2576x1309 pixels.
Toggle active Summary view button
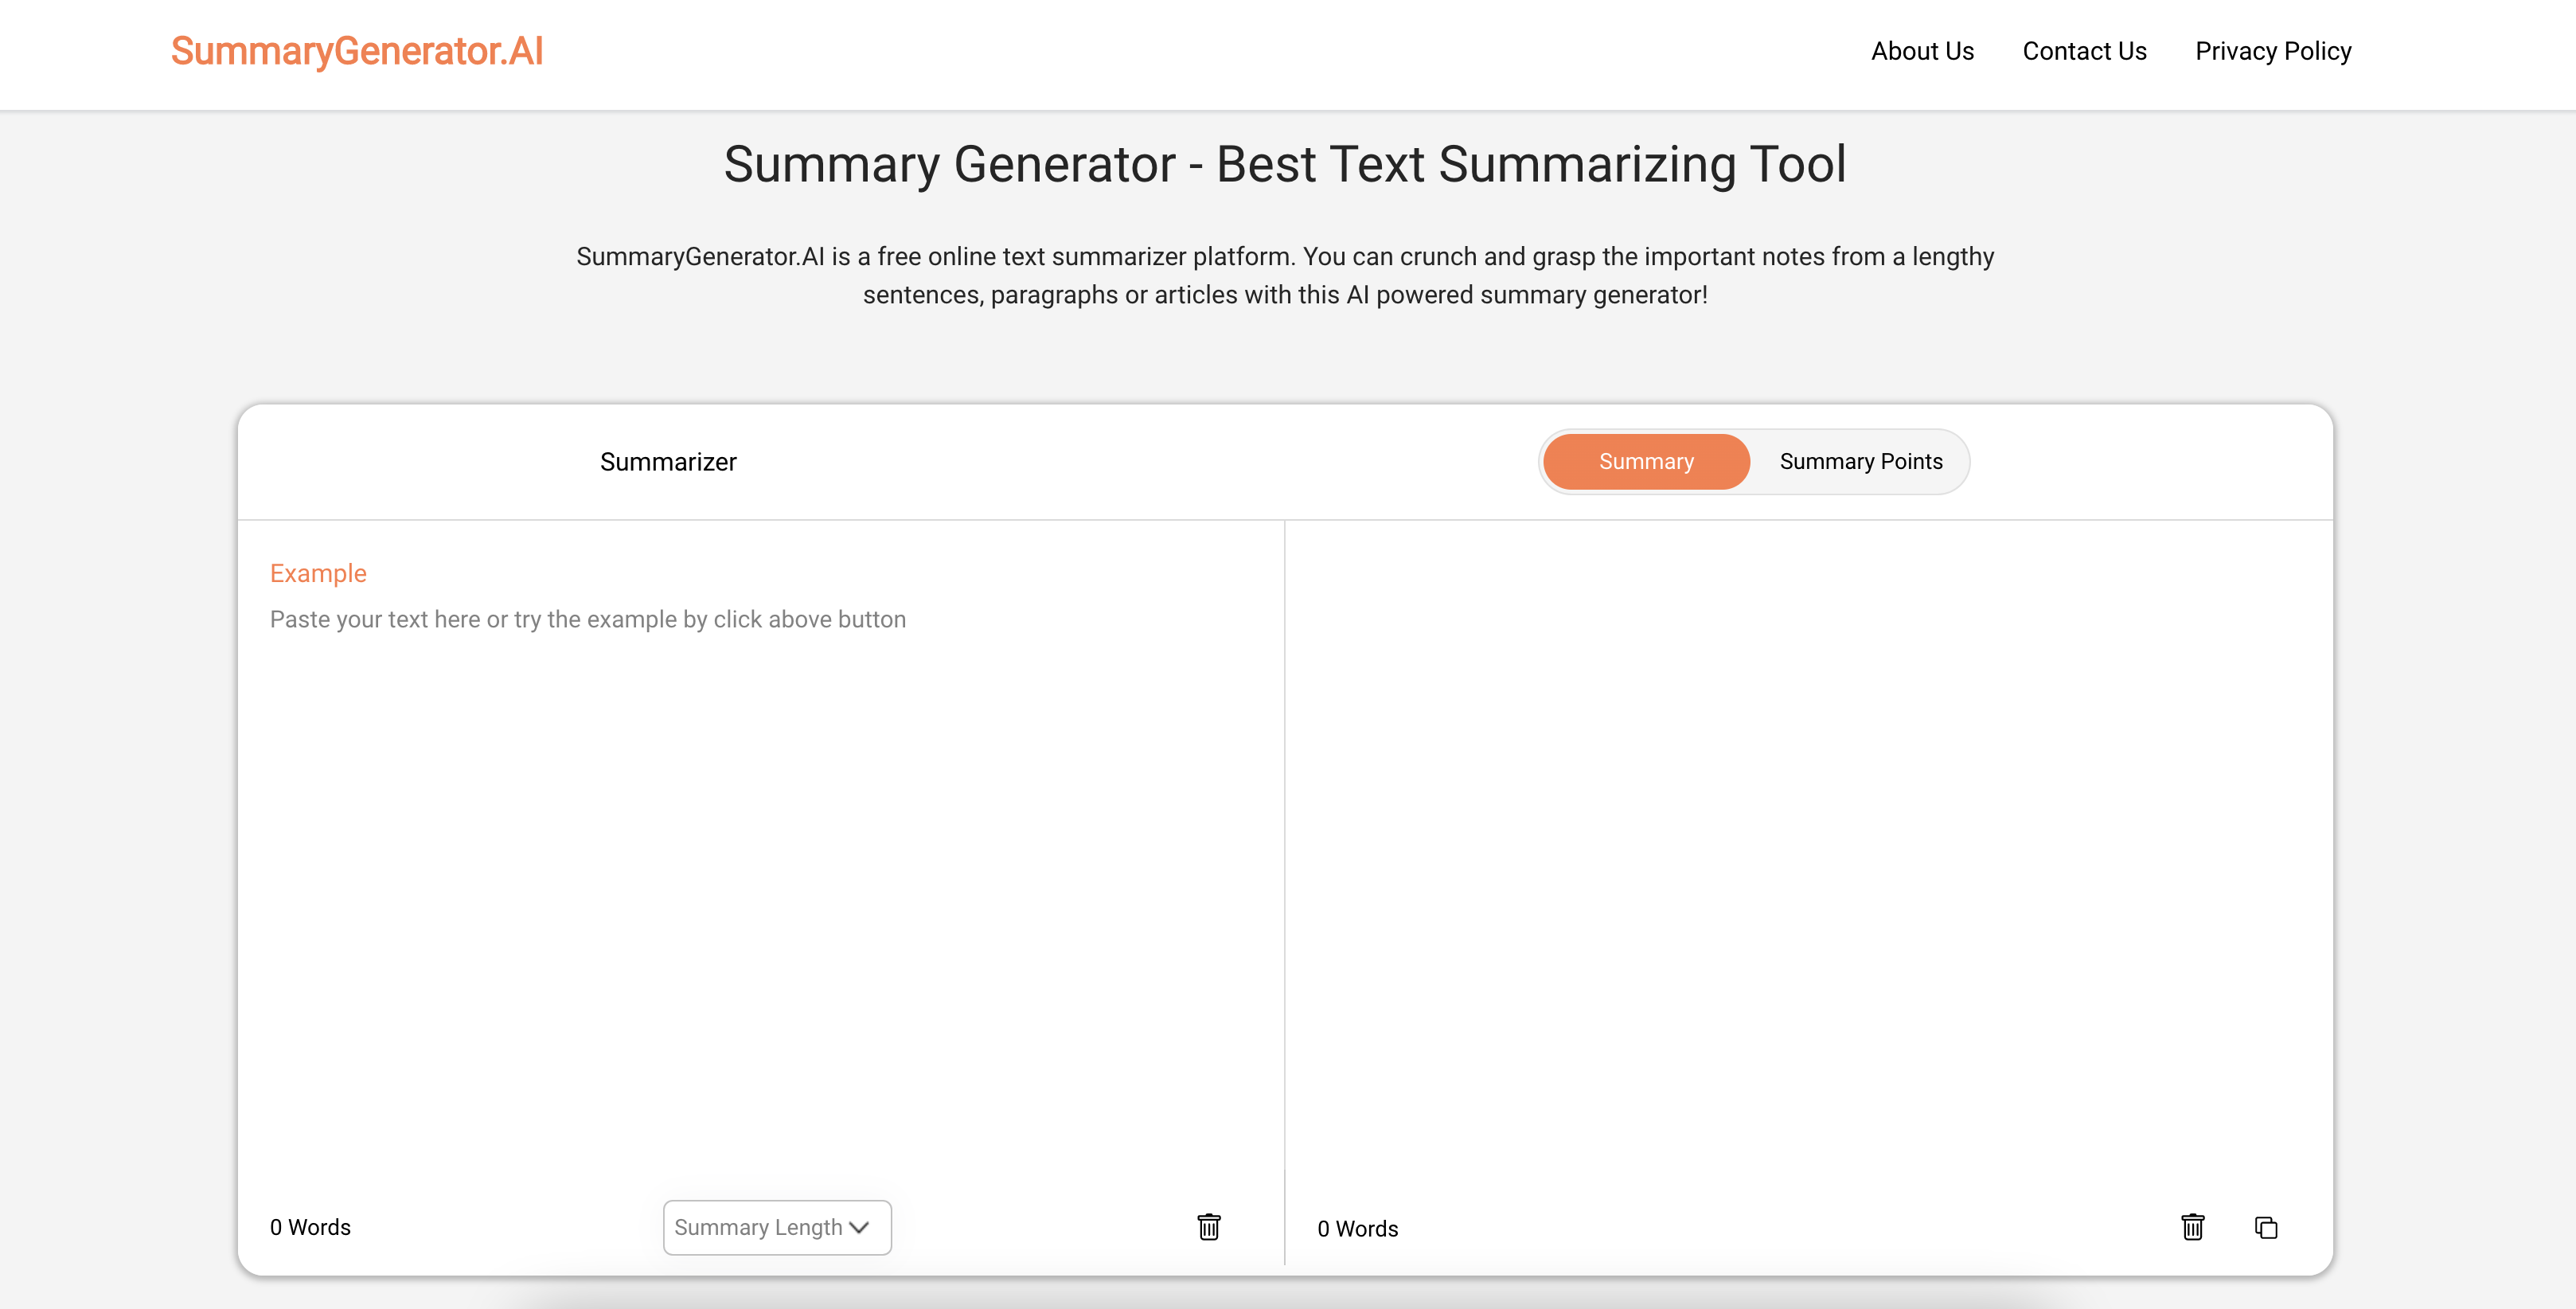[x=1645, y=461]
